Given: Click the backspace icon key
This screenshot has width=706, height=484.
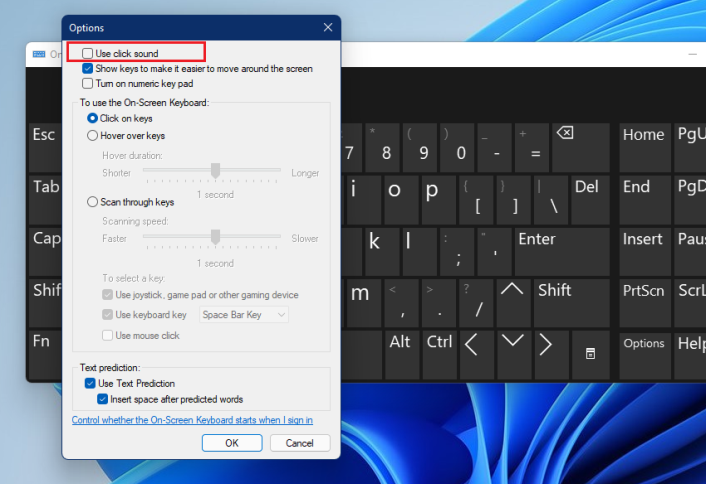Looking at the screenshot, I should click(x=581, y=147).
